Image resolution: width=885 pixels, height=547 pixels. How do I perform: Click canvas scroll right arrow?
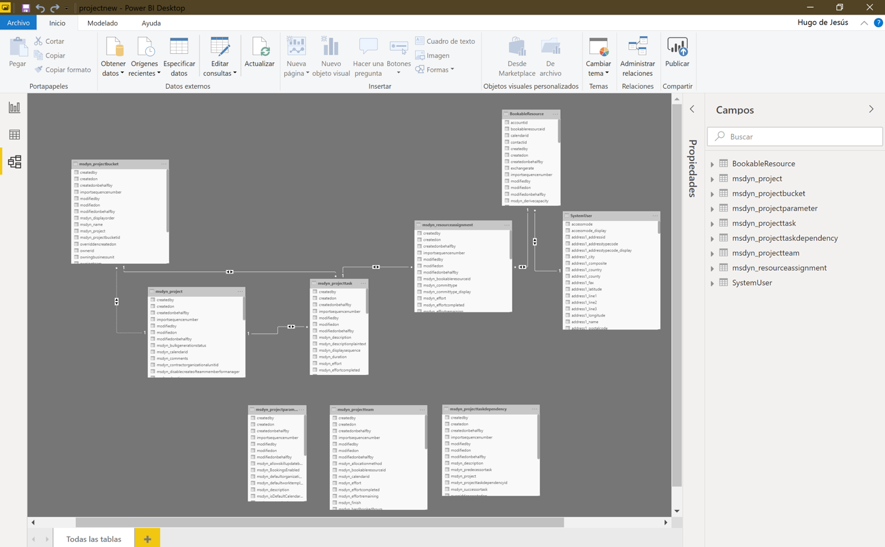point(665,522)
